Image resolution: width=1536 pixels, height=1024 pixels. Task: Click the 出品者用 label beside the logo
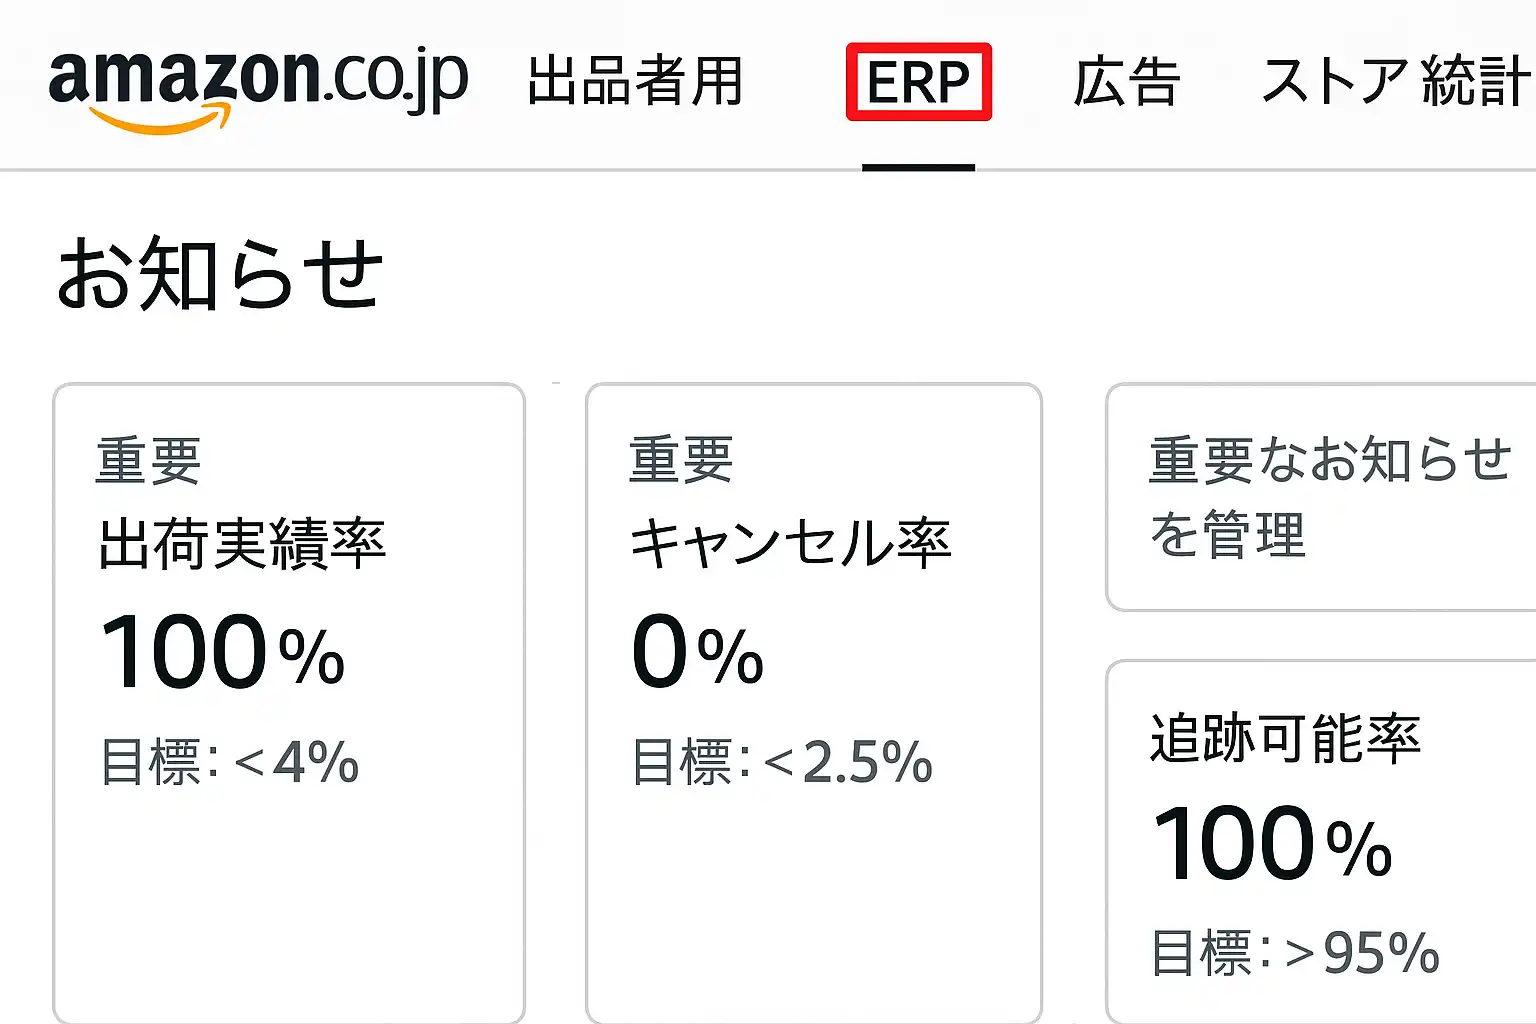(x=635, y=82)
